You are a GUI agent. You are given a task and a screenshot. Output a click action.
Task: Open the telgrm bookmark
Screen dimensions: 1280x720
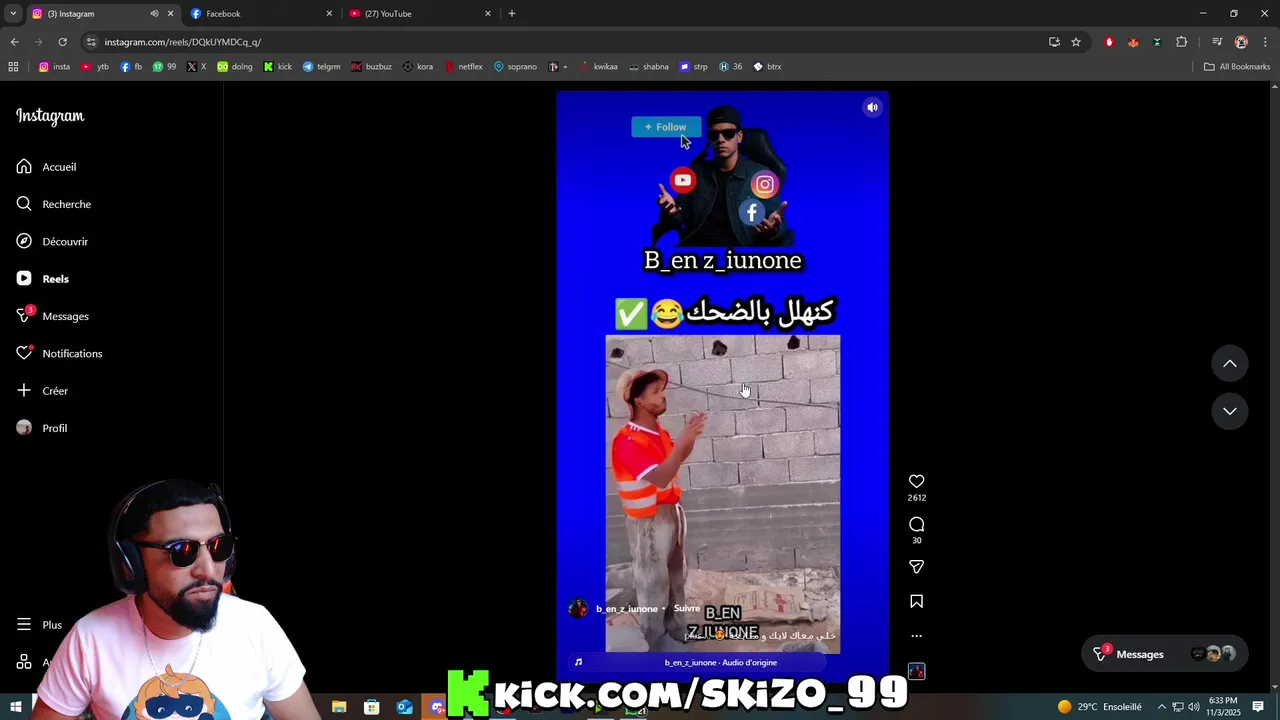click(322, 67)
